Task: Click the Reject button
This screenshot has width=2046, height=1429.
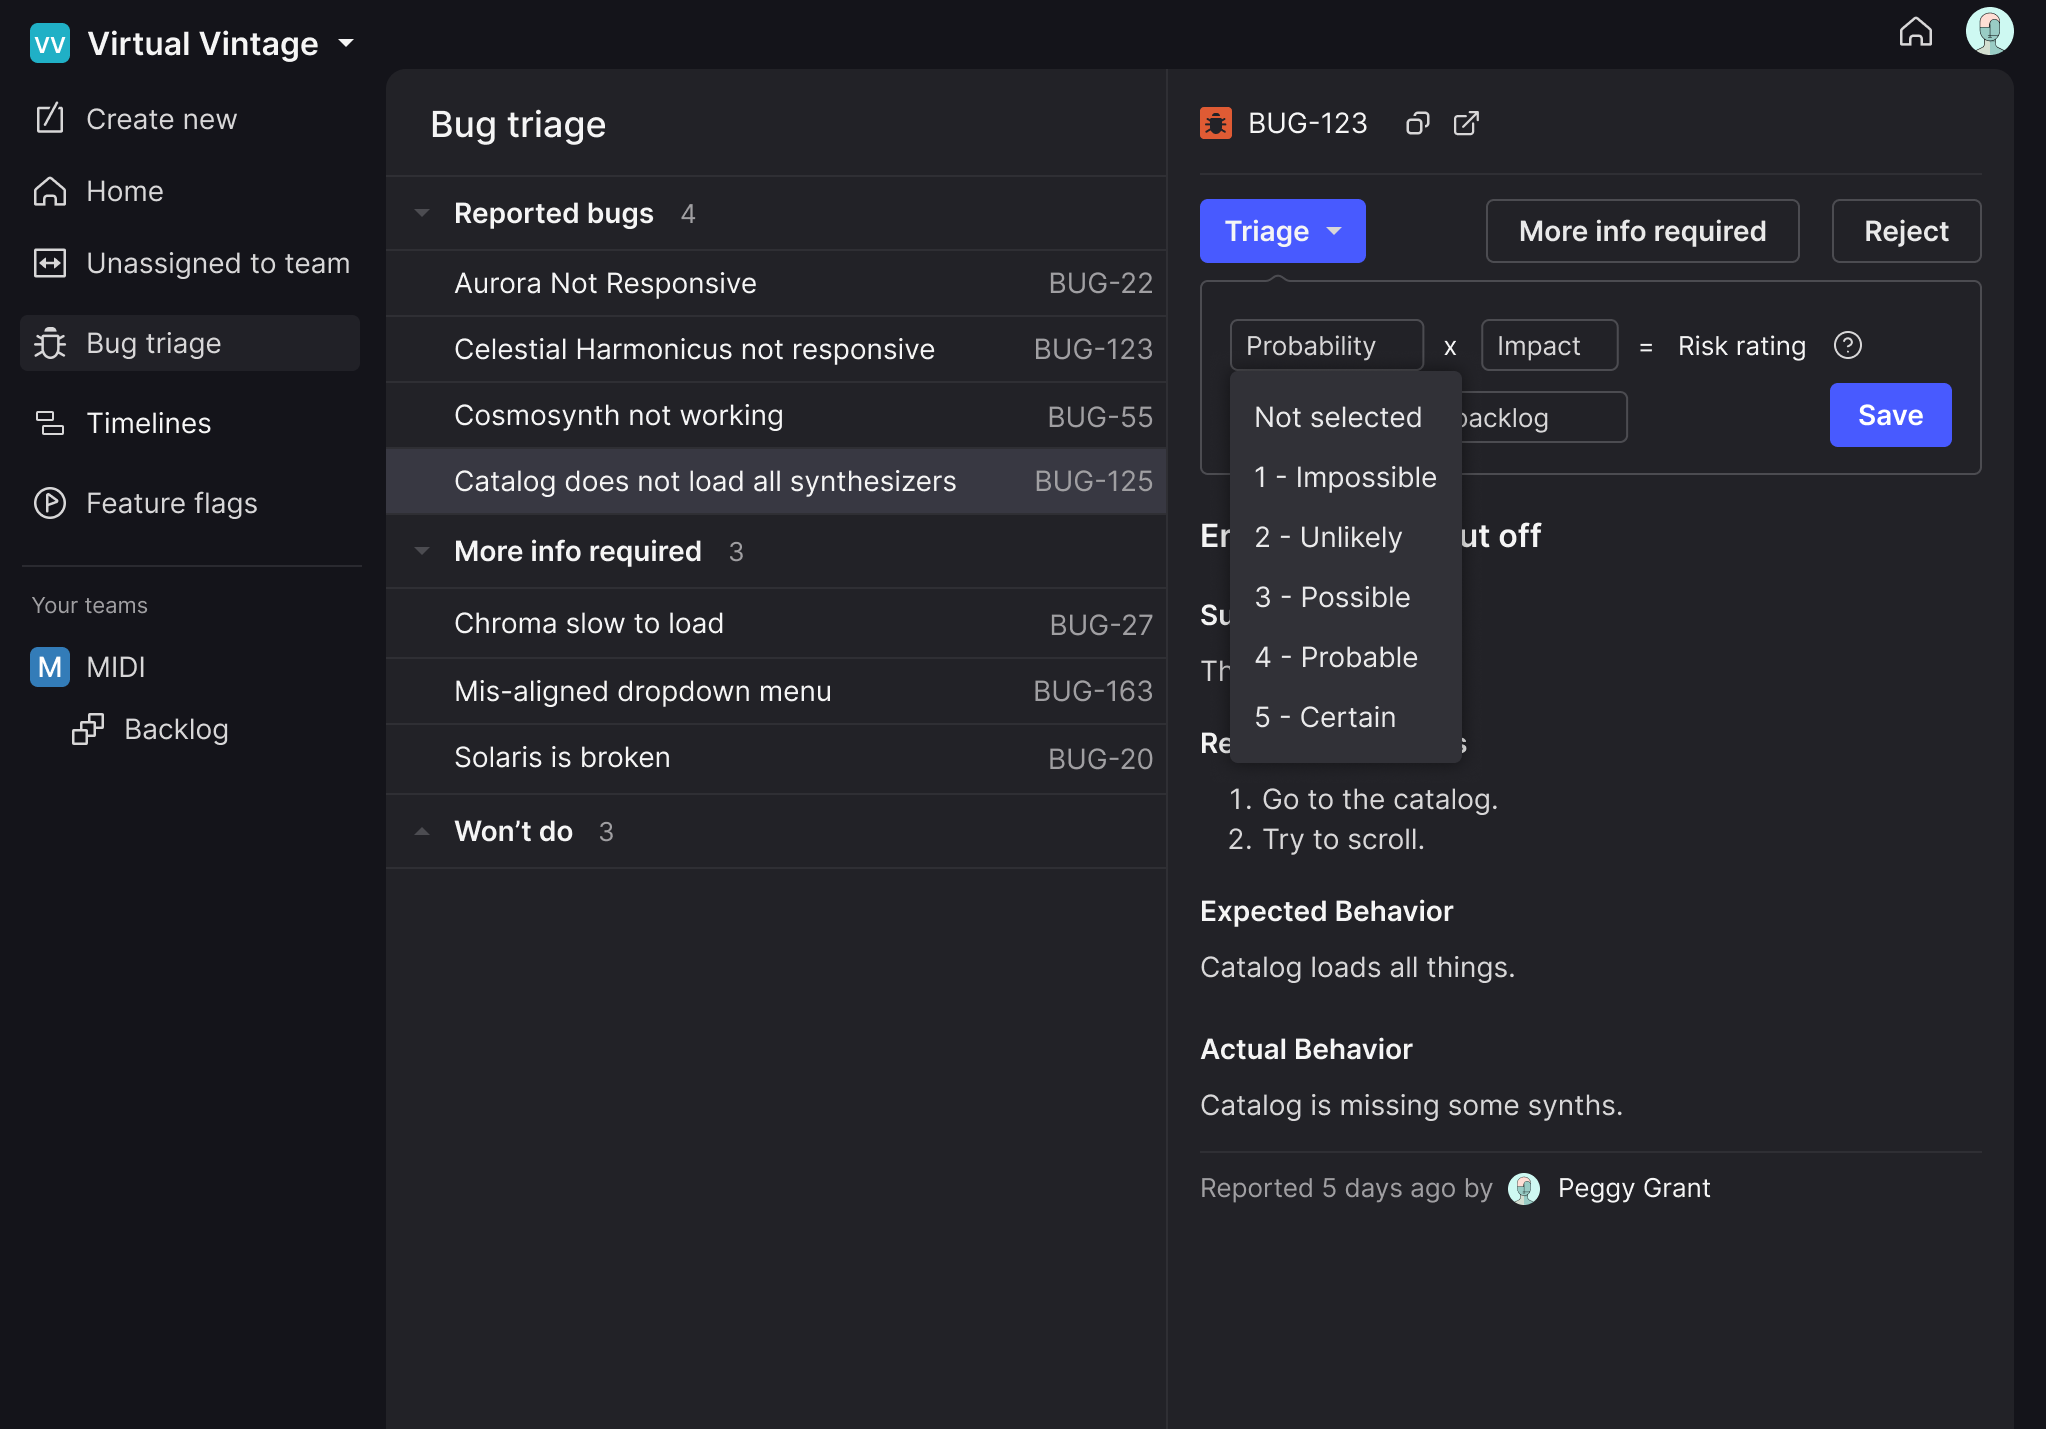Action: 1905,232
